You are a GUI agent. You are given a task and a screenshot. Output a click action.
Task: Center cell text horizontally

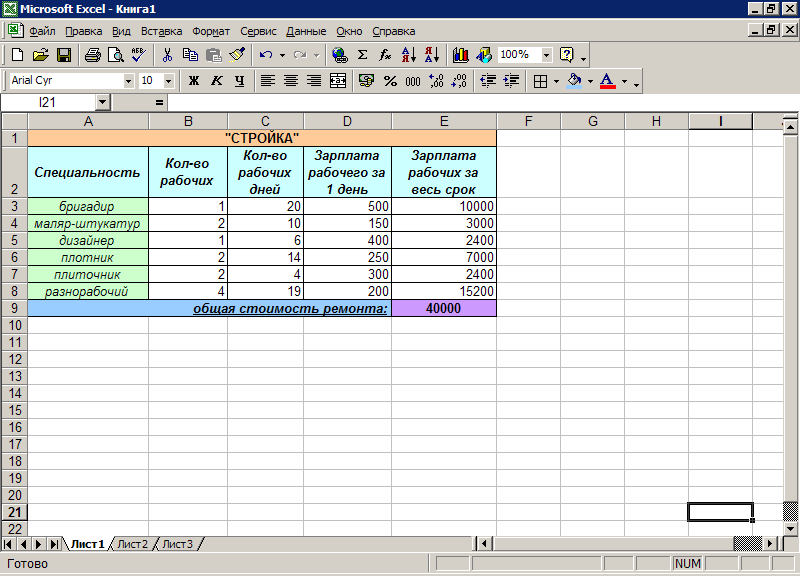tap(291, 81)
